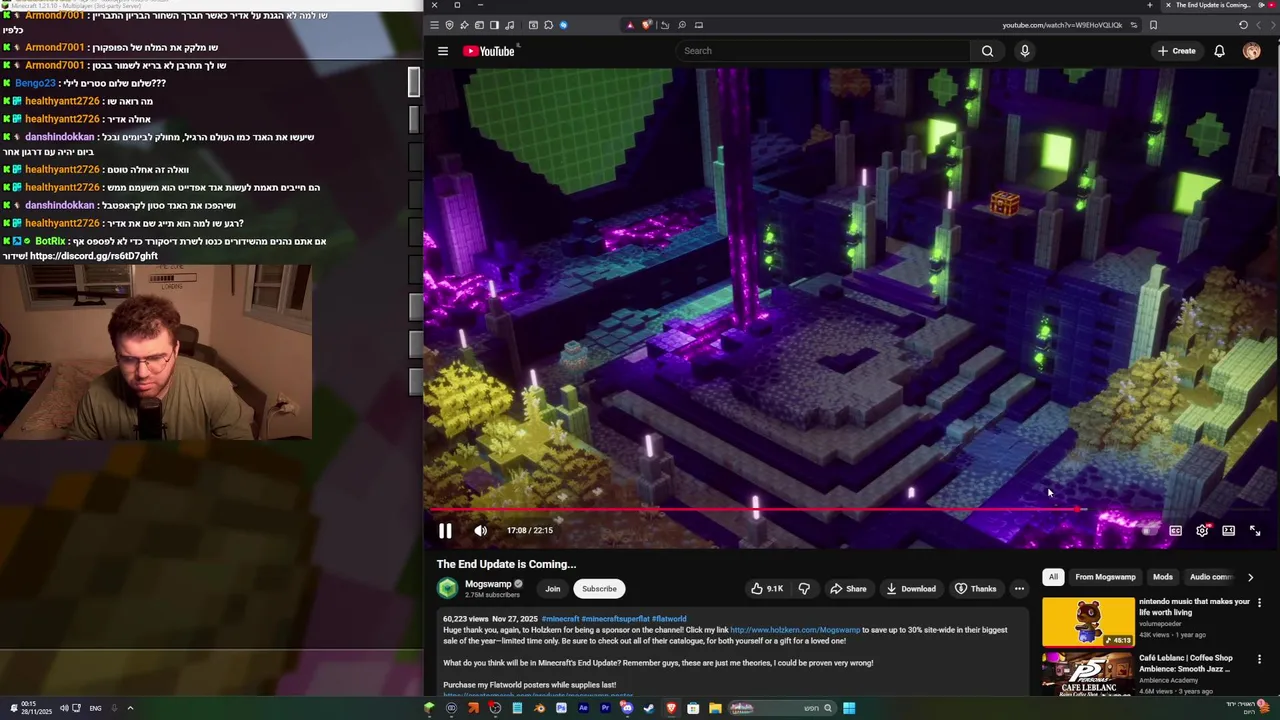Open Premiere Pro from taskbar

[x=605, y=708]
